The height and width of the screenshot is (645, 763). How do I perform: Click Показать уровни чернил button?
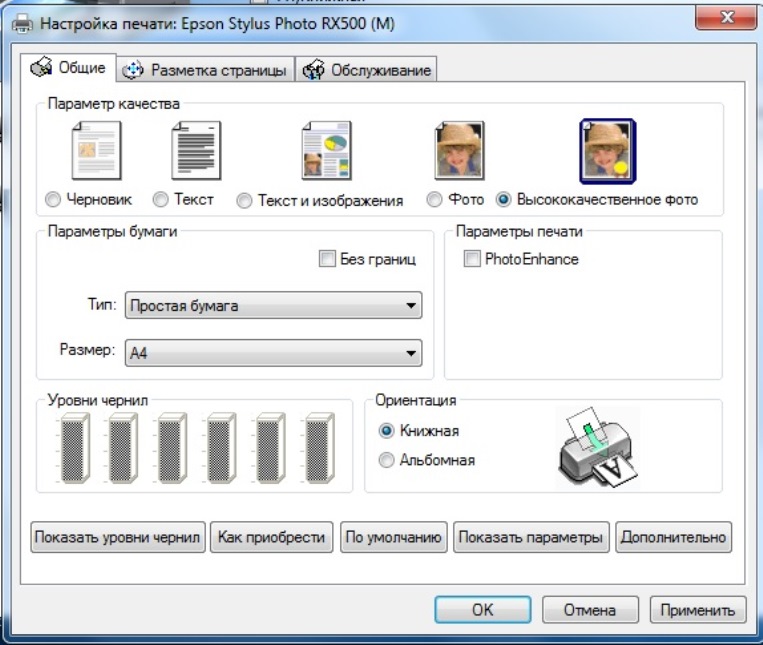click(x=118, y=538)
